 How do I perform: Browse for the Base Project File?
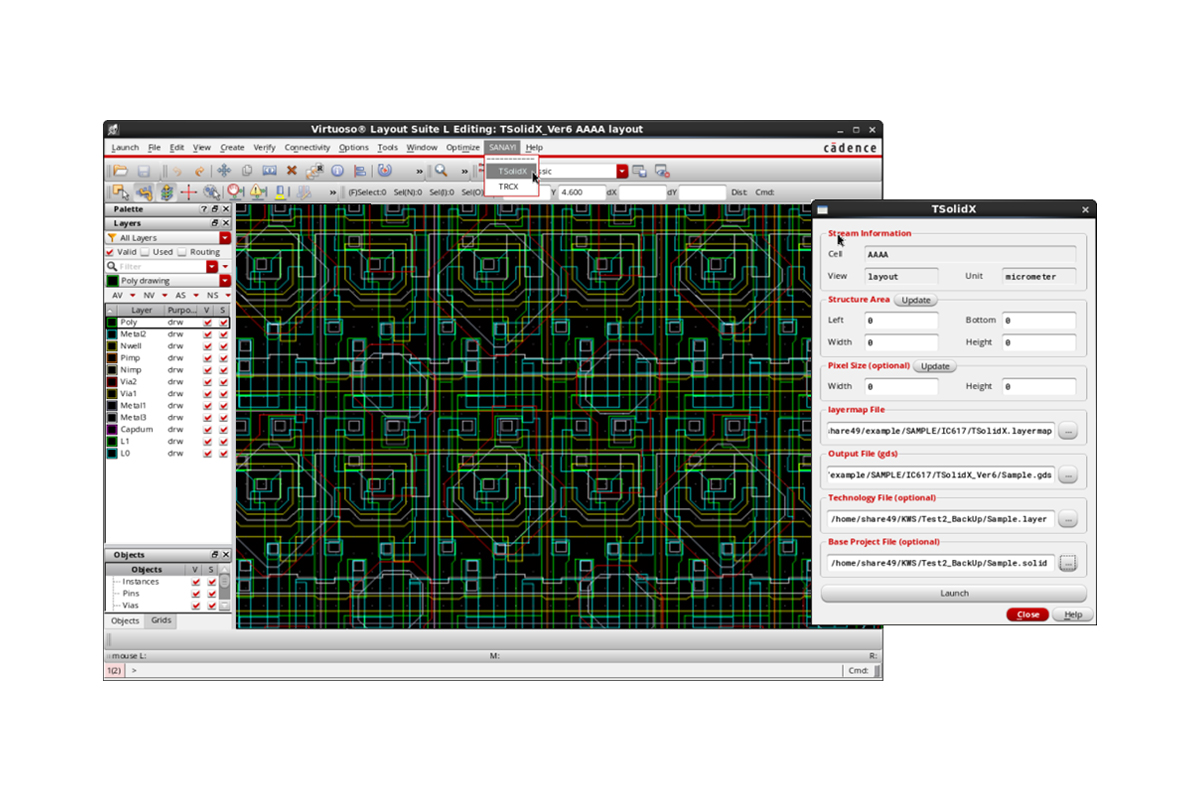point(1068,563)
